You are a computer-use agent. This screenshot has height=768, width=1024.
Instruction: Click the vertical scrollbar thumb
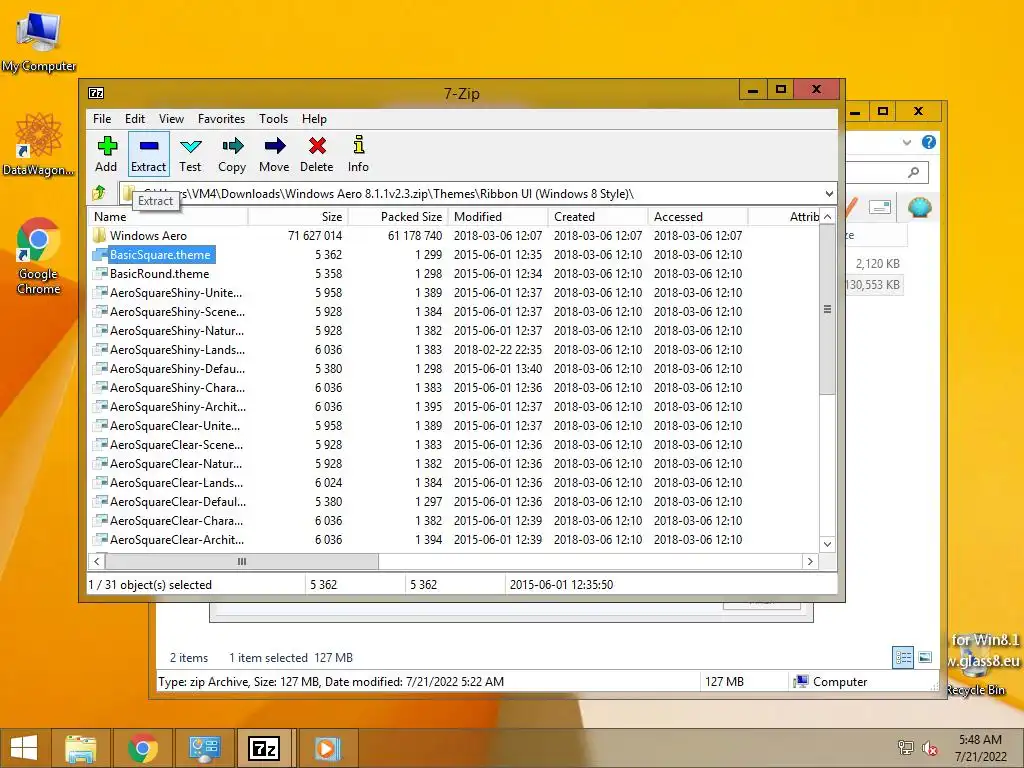click(827, 310)
